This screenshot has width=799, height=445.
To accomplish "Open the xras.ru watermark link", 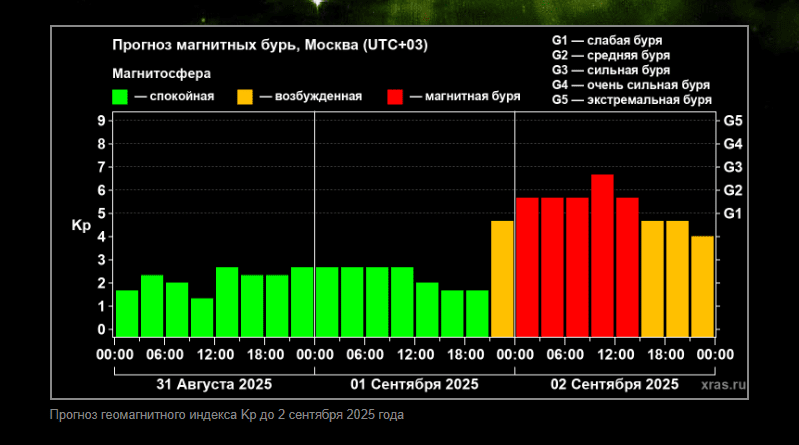I will point(724,383).
